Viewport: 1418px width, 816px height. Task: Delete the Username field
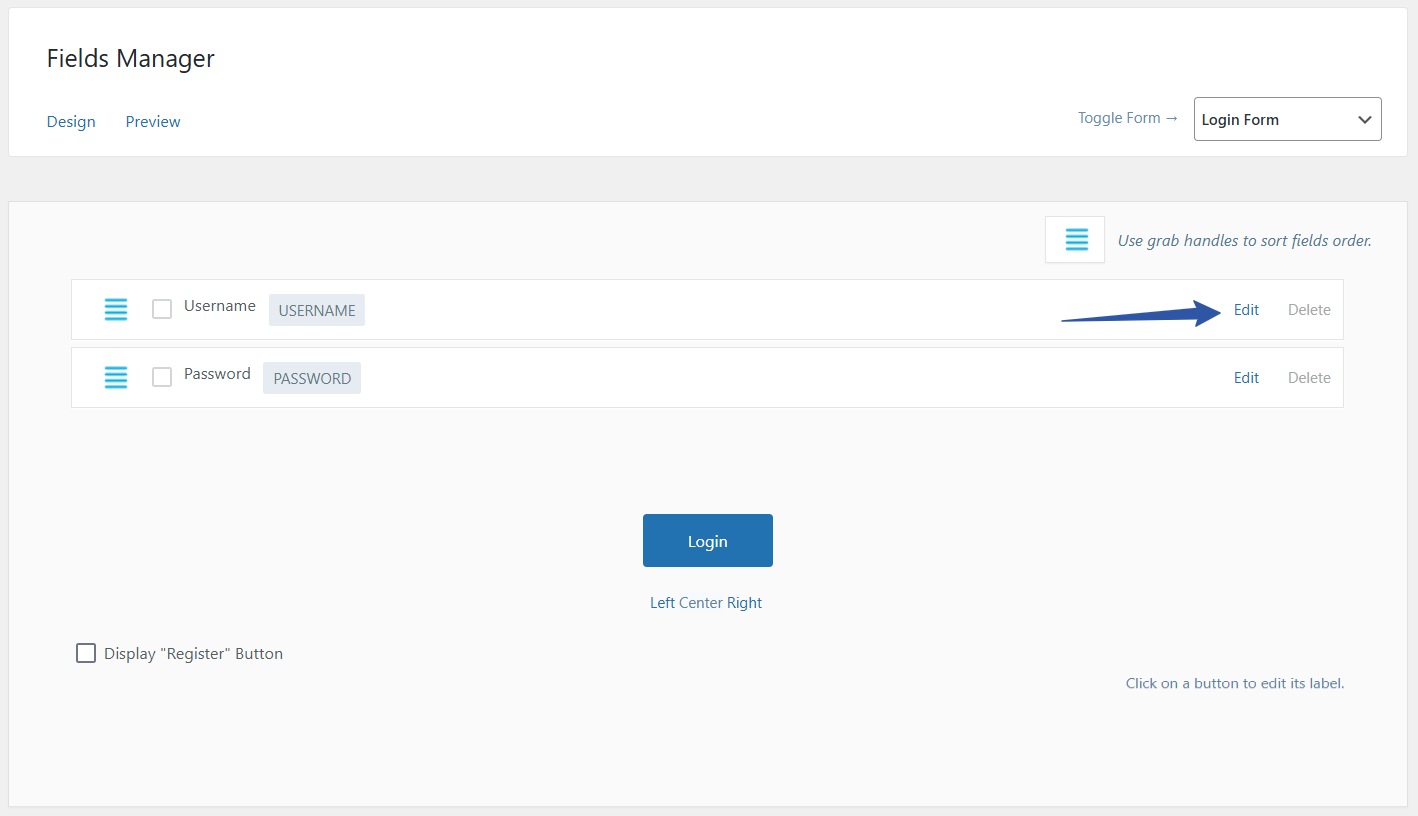pos(1309,310)
